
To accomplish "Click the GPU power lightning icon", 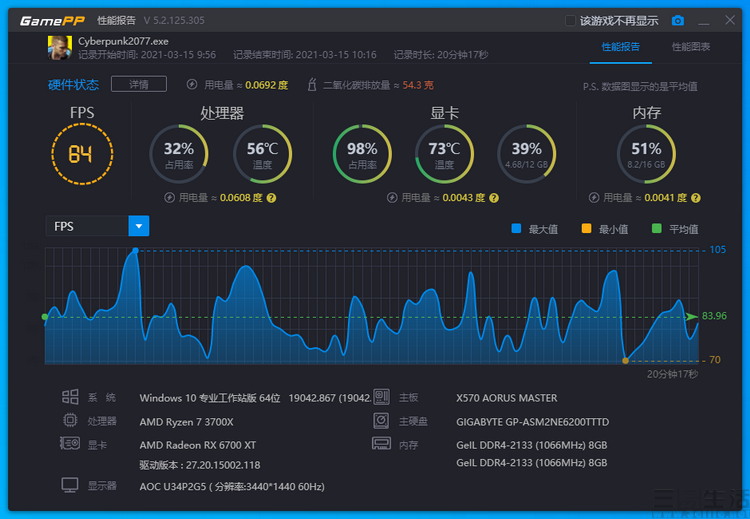I will click(392, 198).
